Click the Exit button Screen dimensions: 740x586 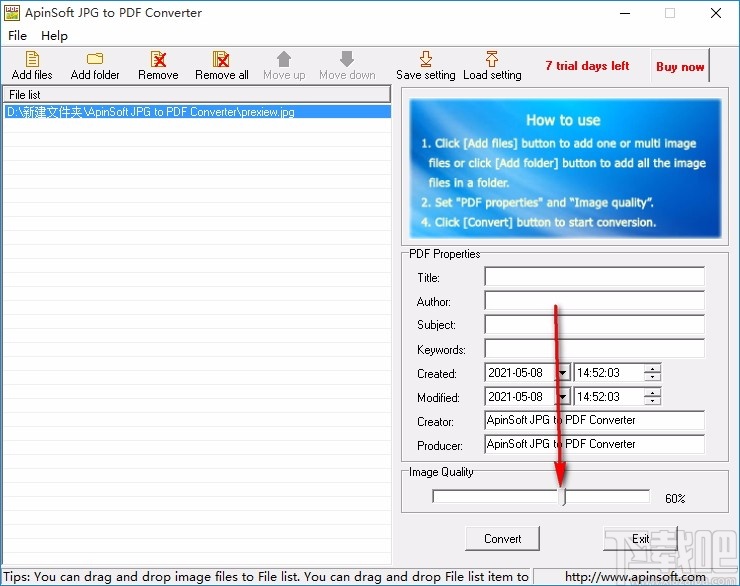640,539
